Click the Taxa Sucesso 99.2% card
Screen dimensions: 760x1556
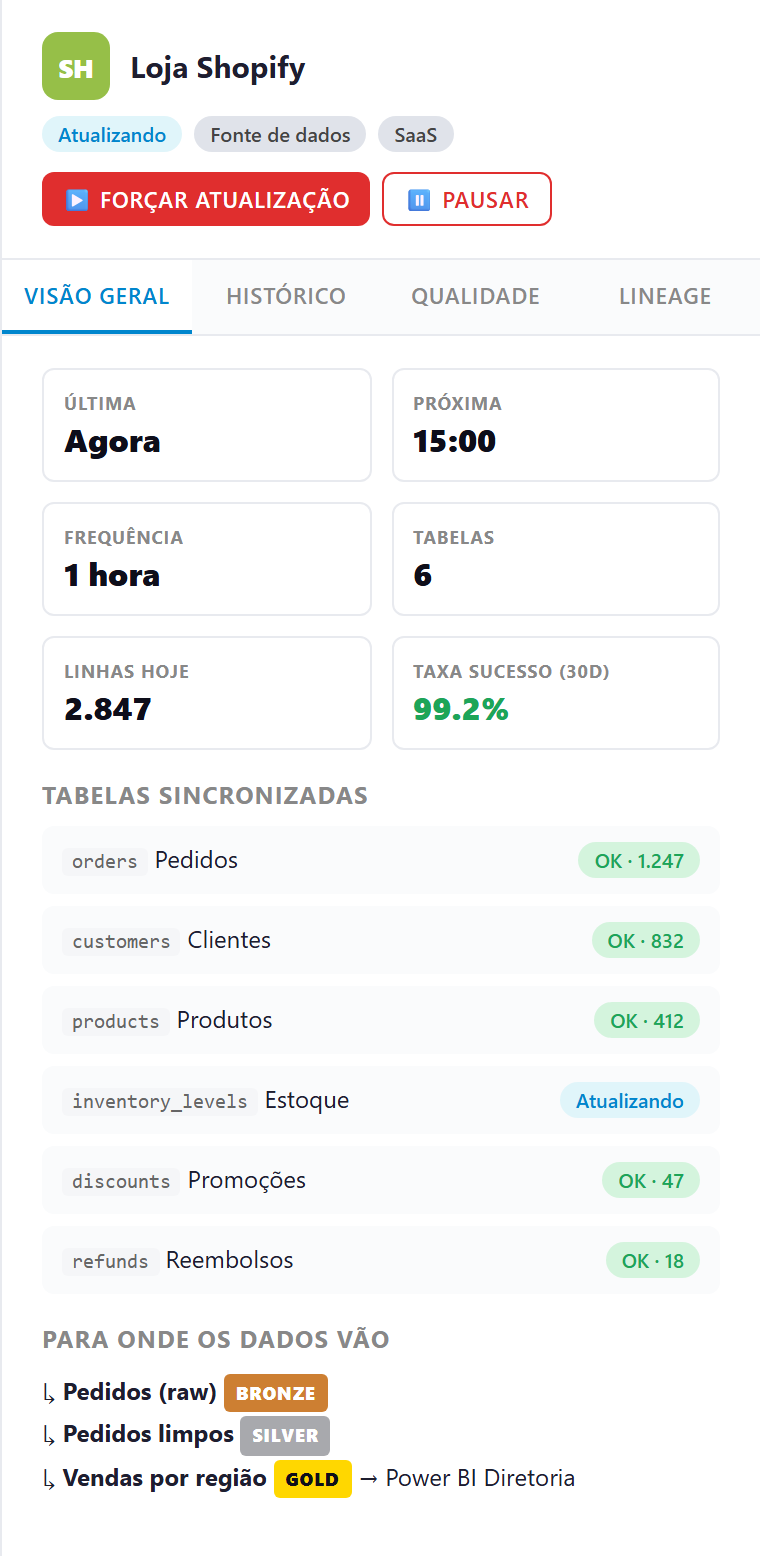(556, 693)
